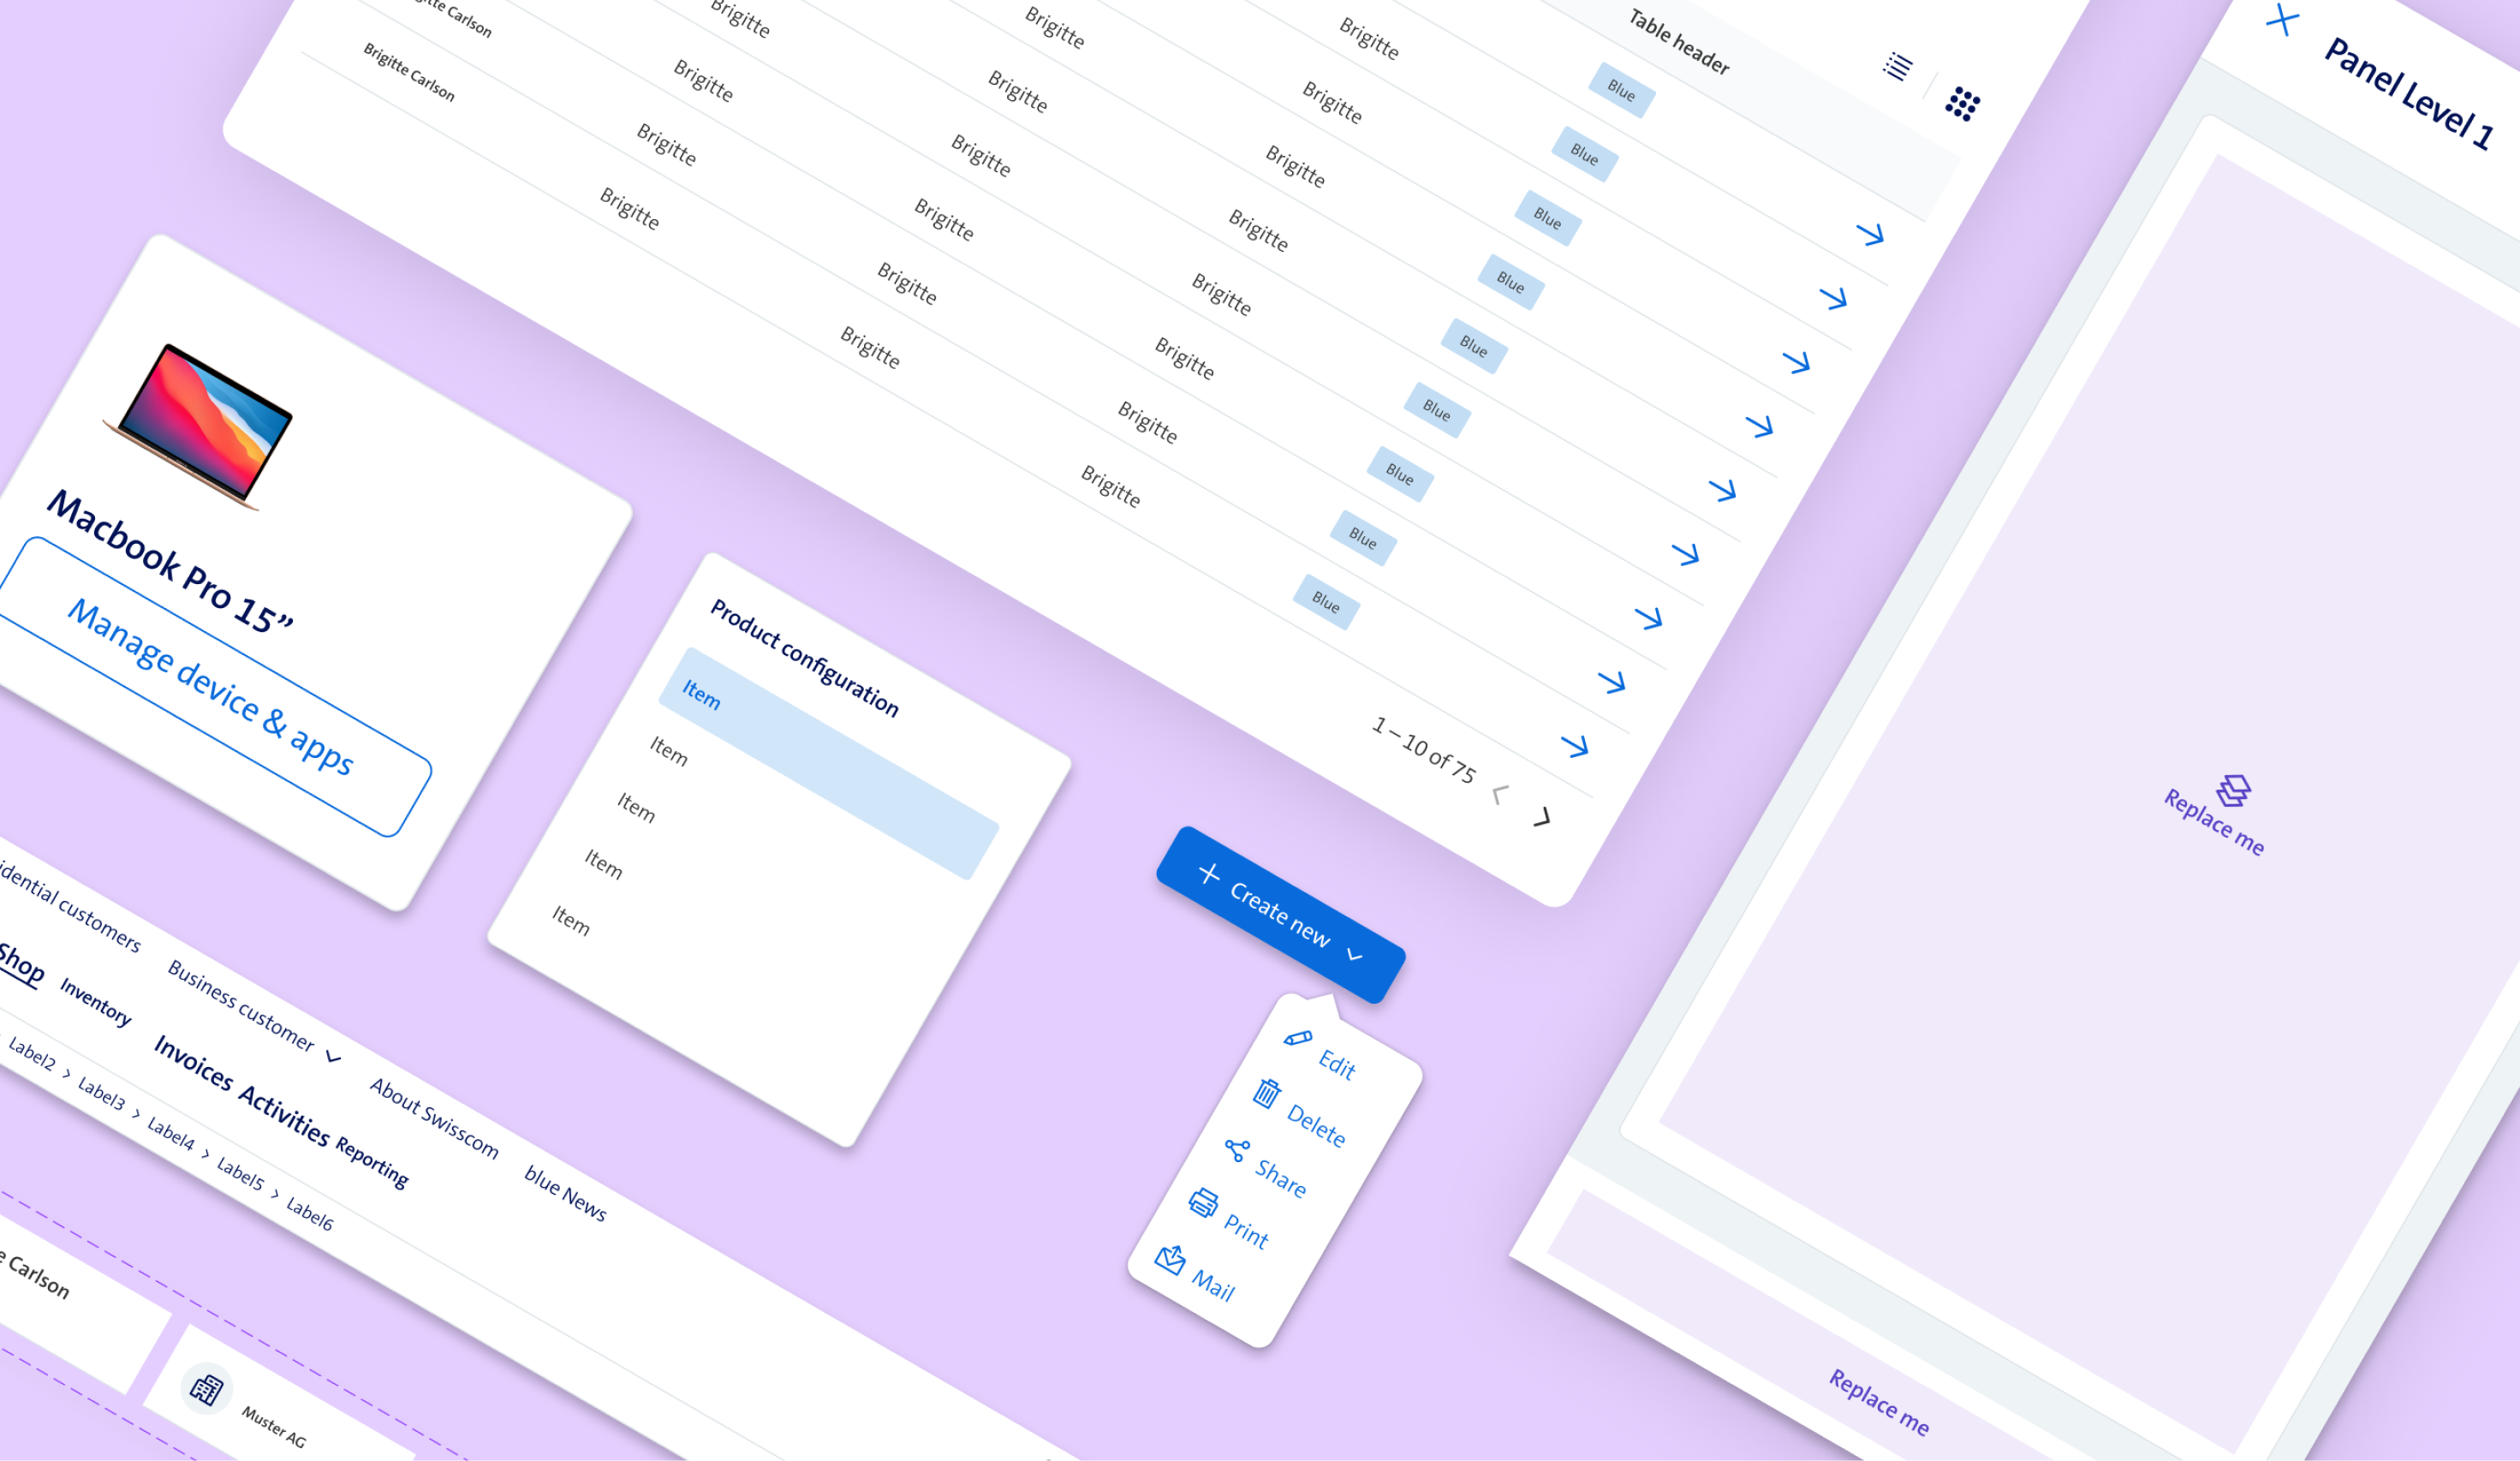This screenshot has width=2520, height=1461.
Task: Choose Delete from the popup menu
Action: click(1316, 1125)
